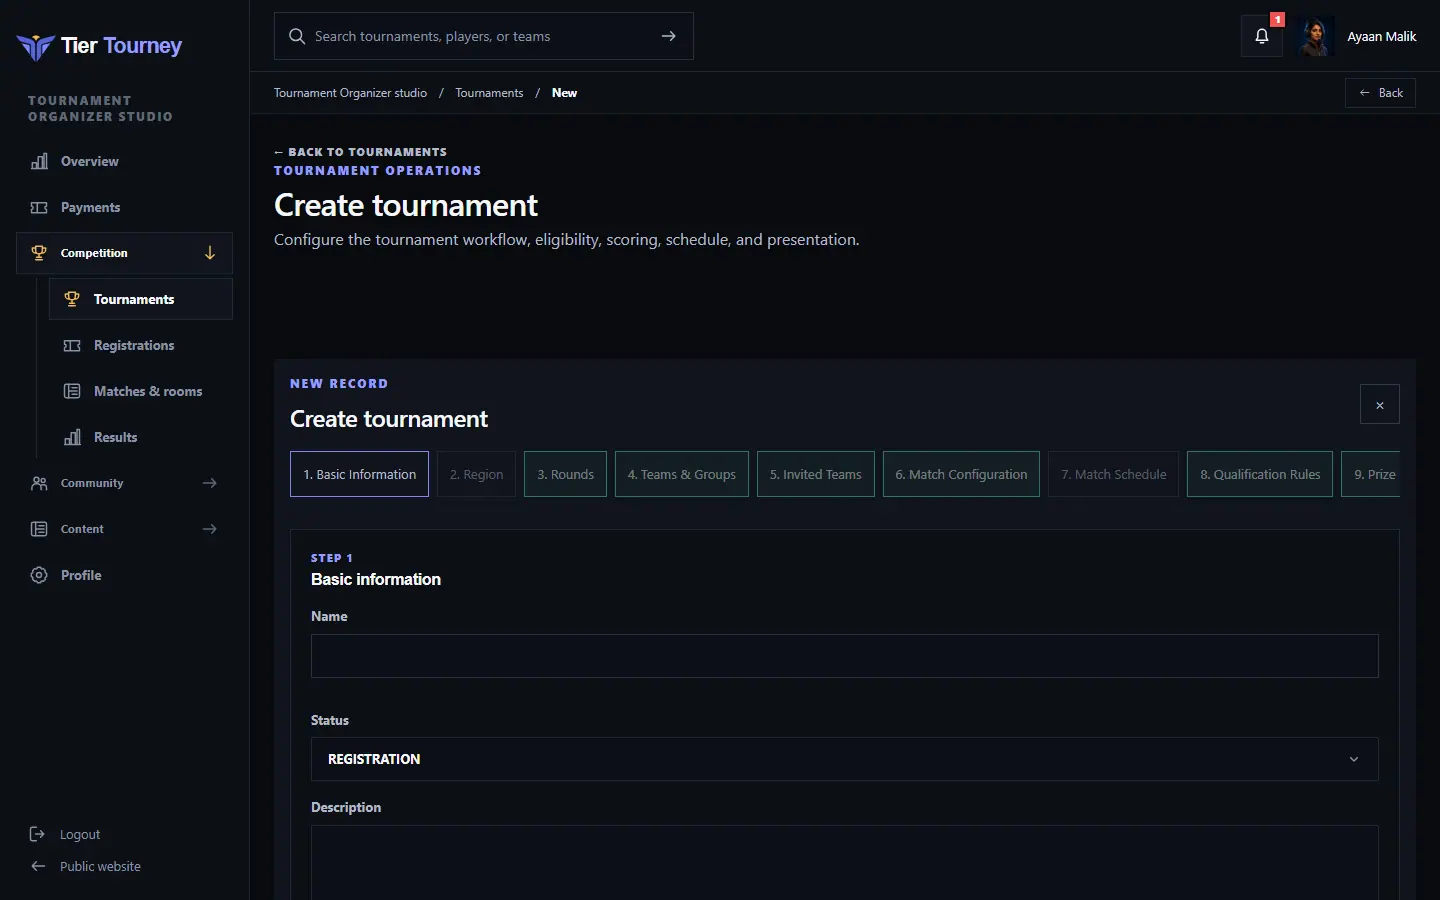Click the Results bar chart icon
Screen dimensions: 1440x900
tap(72, 437)
